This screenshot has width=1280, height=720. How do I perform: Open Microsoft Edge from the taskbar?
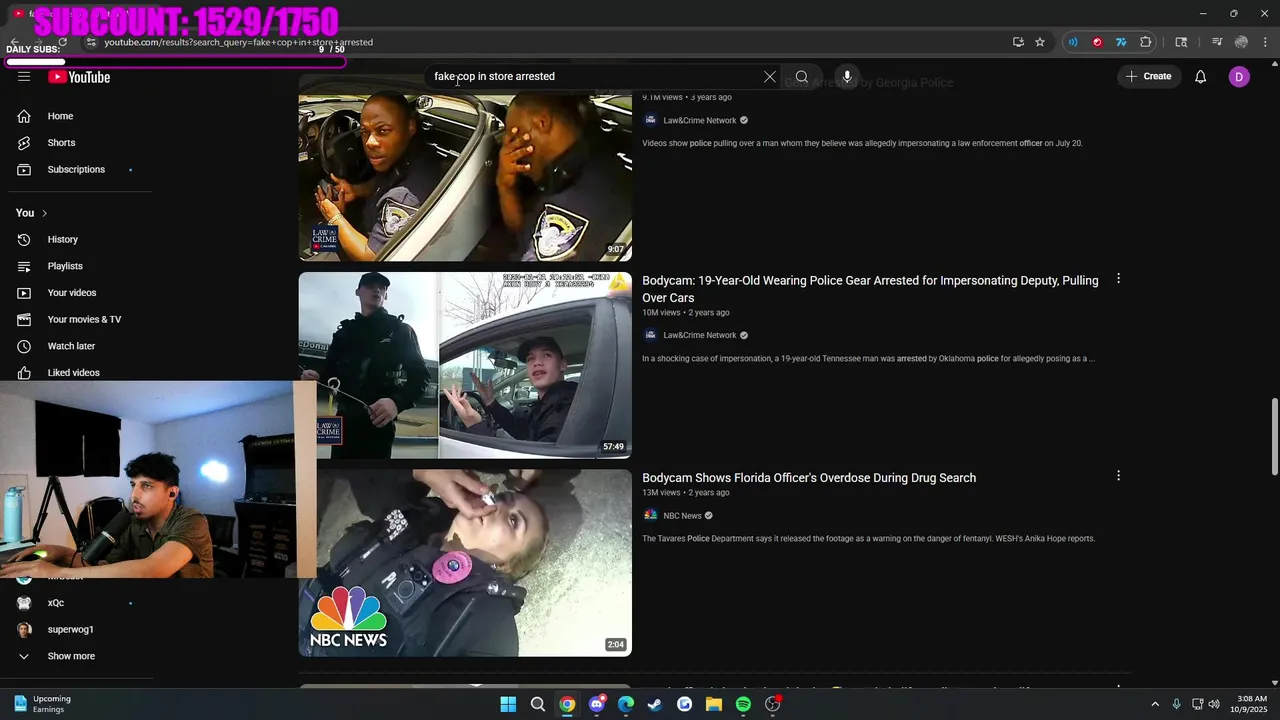click(626, 704)
